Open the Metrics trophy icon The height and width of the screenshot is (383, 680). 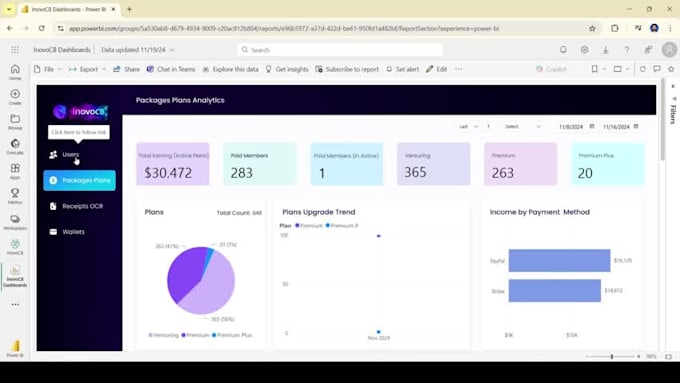15,196
